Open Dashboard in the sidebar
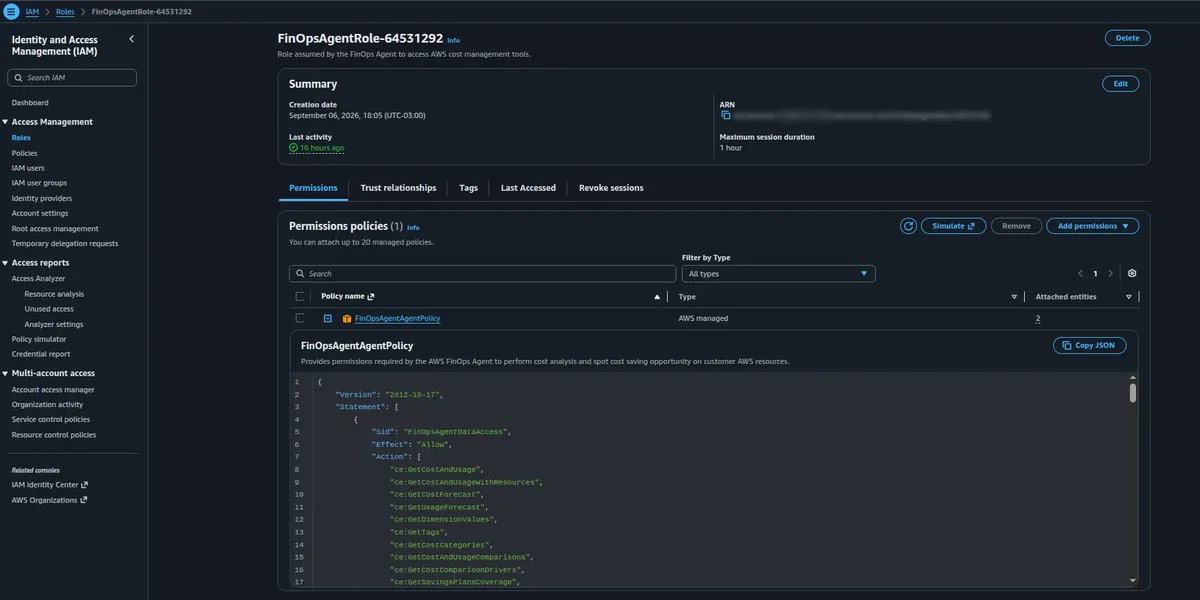Image resolution: width=1200 pixels, height=600 pixels. (30, 103)
